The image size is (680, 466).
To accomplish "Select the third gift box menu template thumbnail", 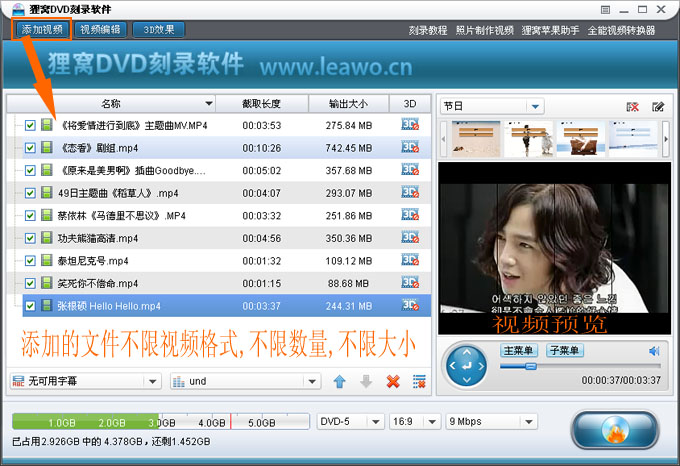I will pos(580,139).
